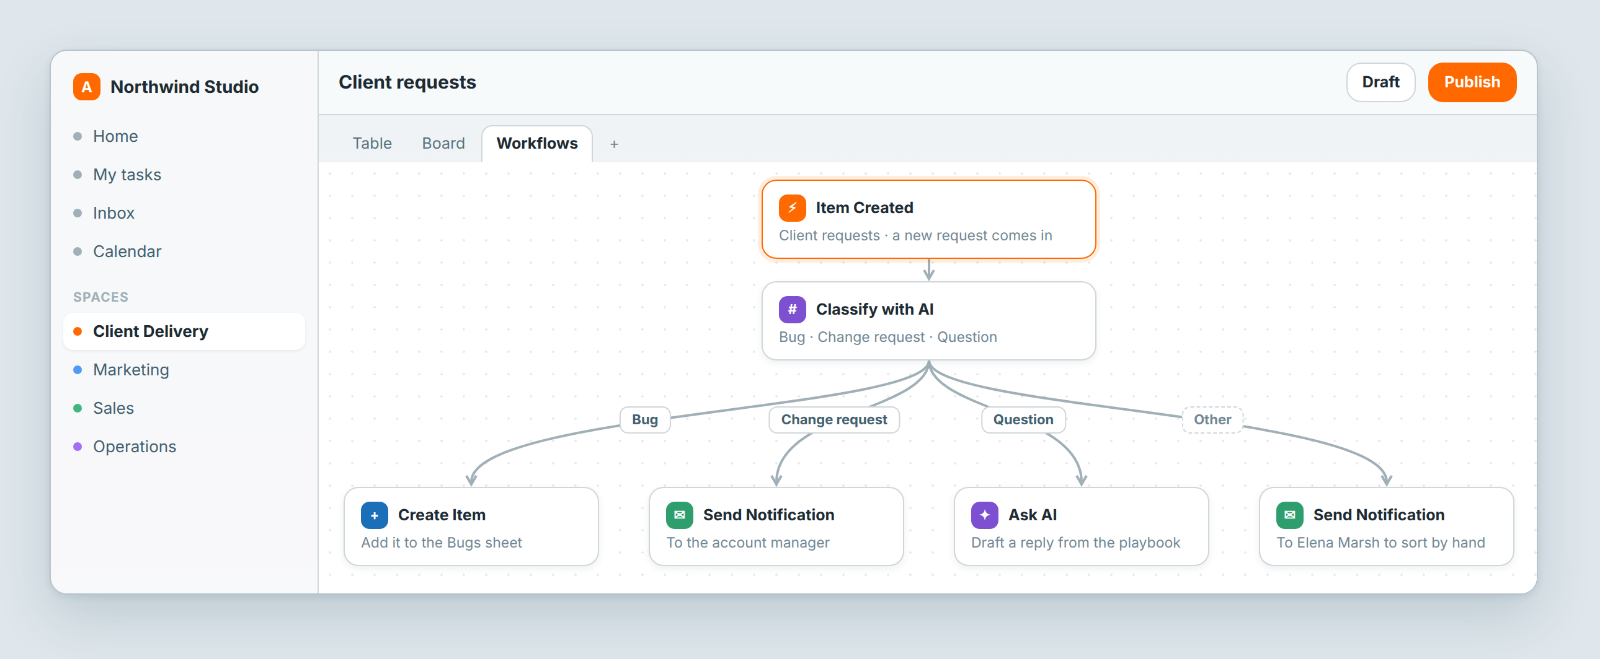
Task: Click the Client requests page title
Action: (407, 83)
